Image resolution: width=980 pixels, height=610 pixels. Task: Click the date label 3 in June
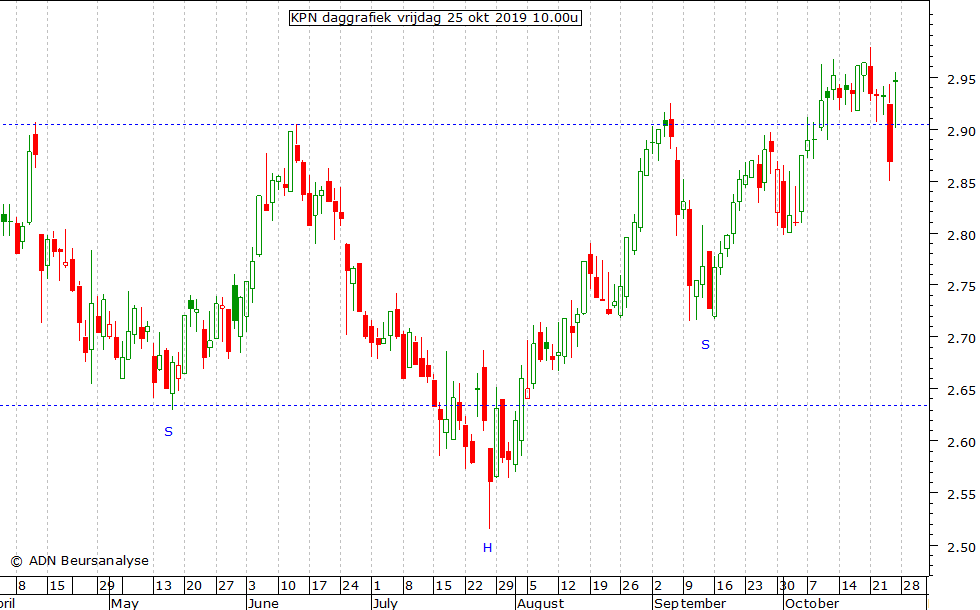pyautogui.click(x=252, y=586)
